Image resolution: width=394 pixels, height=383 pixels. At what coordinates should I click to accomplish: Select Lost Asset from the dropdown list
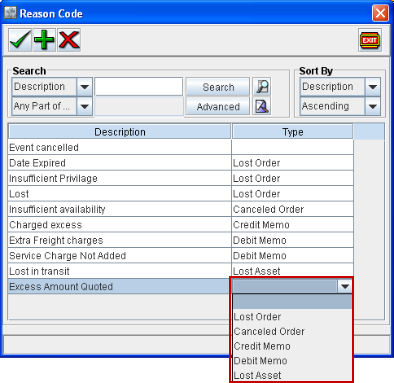click(292, 375)
